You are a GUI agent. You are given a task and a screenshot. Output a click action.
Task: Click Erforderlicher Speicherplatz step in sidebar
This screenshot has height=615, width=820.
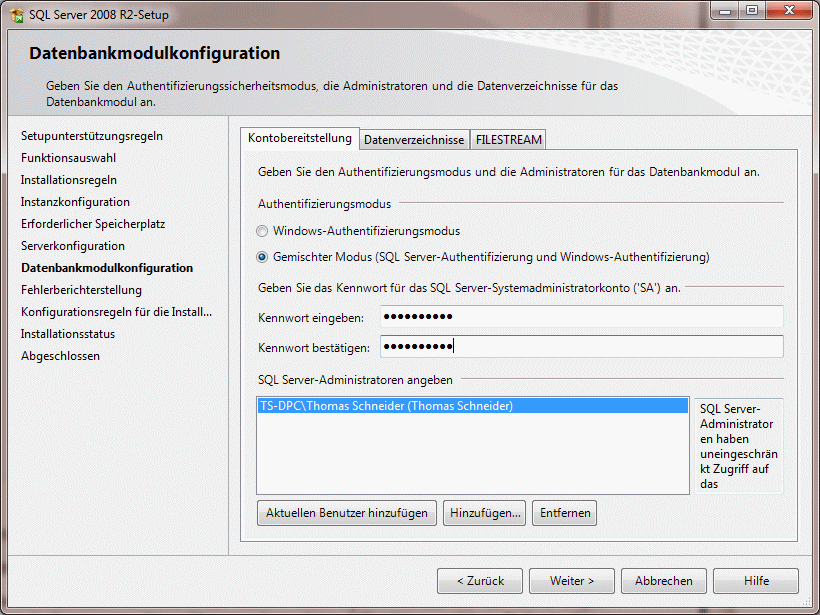pyautogui.click(x=93, y=224)
